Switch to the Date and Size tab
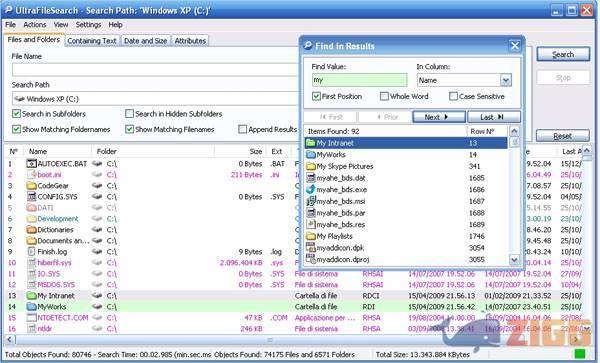 [x=145, y=41]
